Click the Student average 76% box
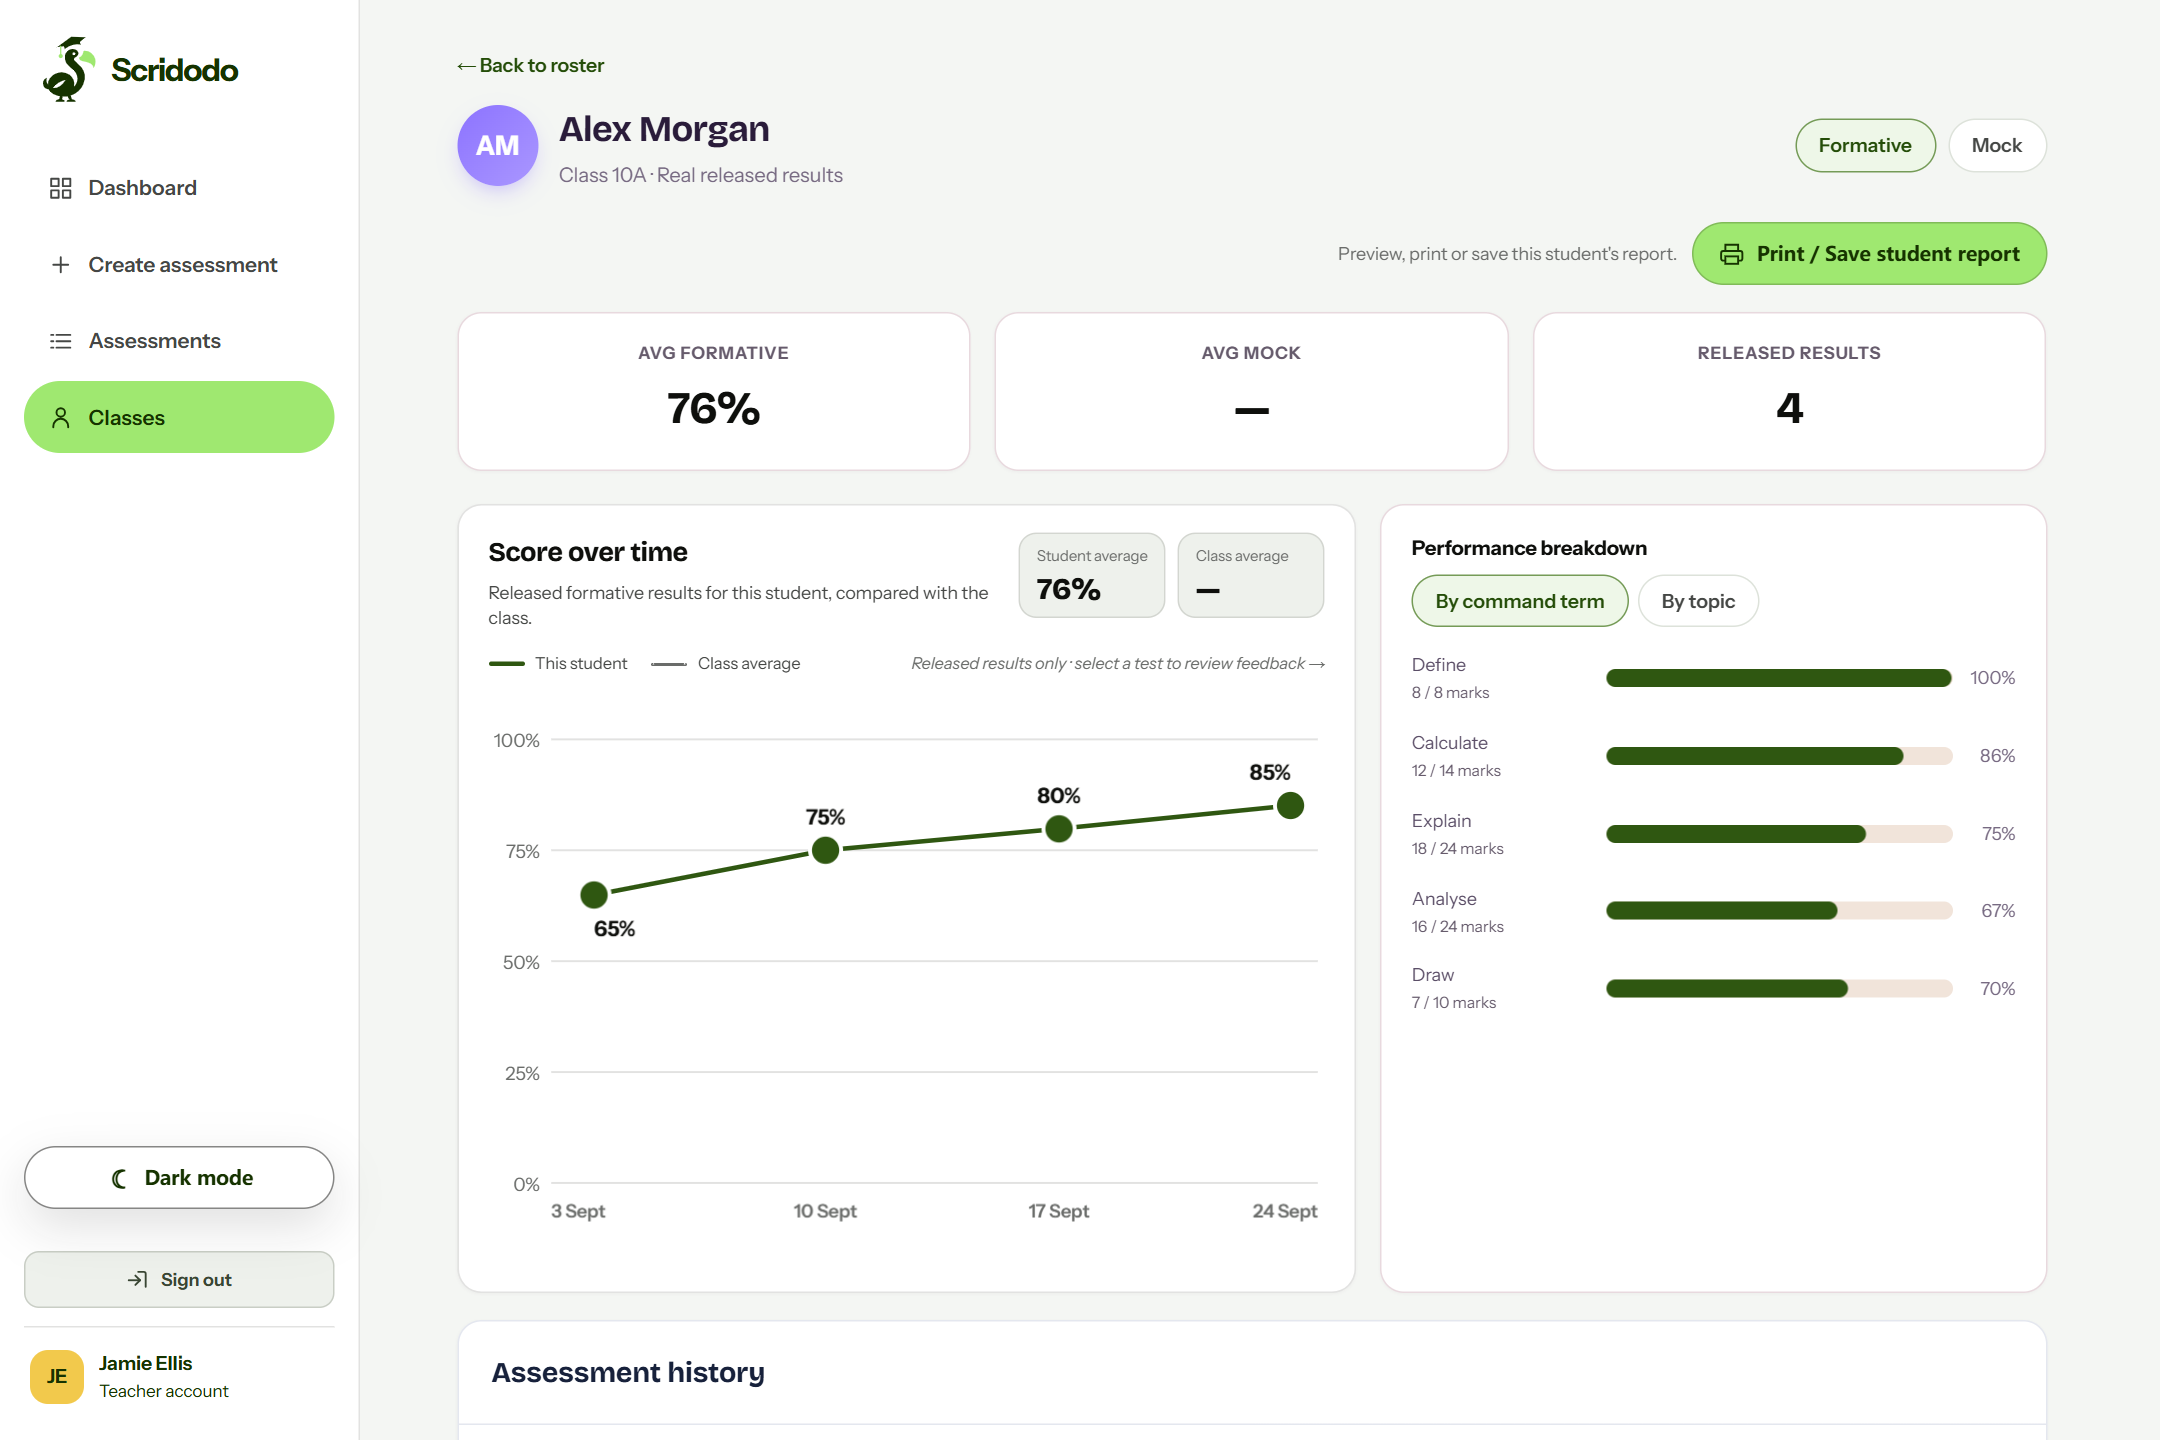 point(1092,575)
